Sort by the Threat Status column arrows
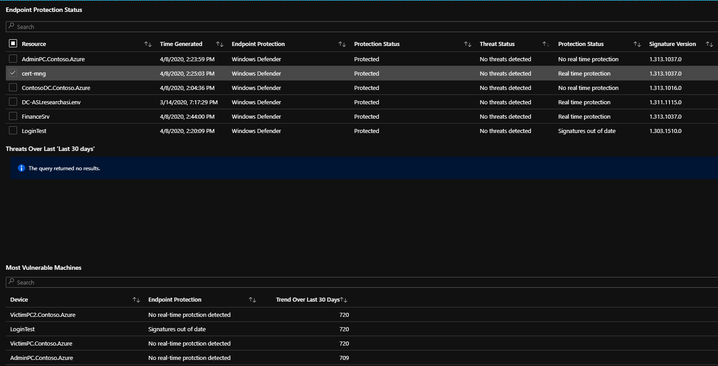 (x=545, y=44)
